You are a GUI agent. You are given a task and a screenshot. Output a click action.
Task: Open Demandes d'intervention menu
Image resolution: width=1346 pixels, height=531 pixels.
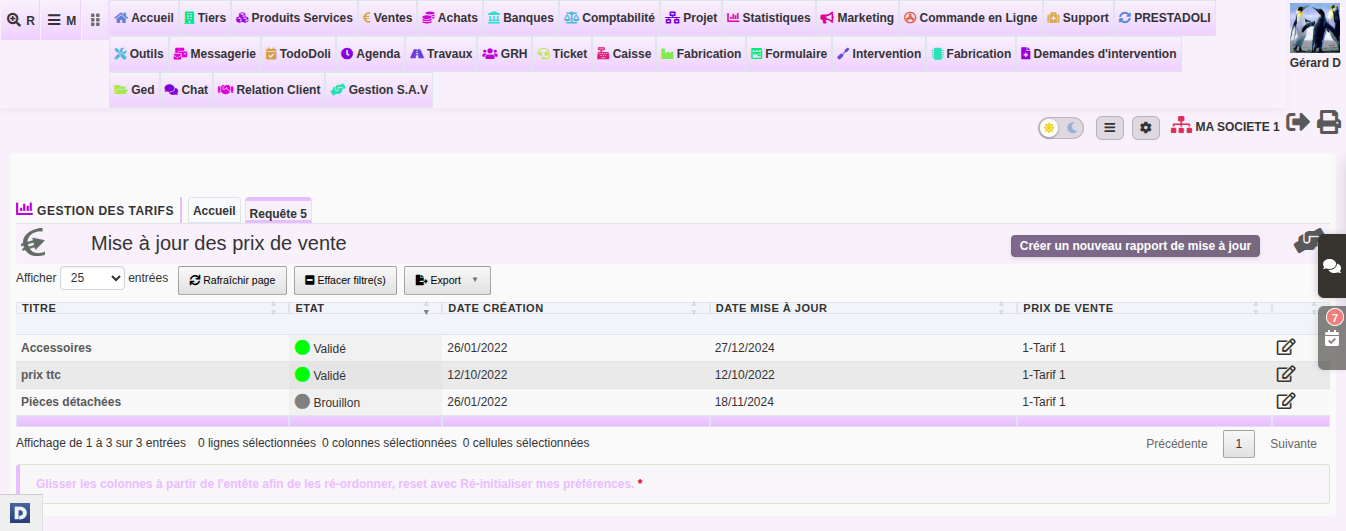pyautogui.click(x=1098, y=54)
